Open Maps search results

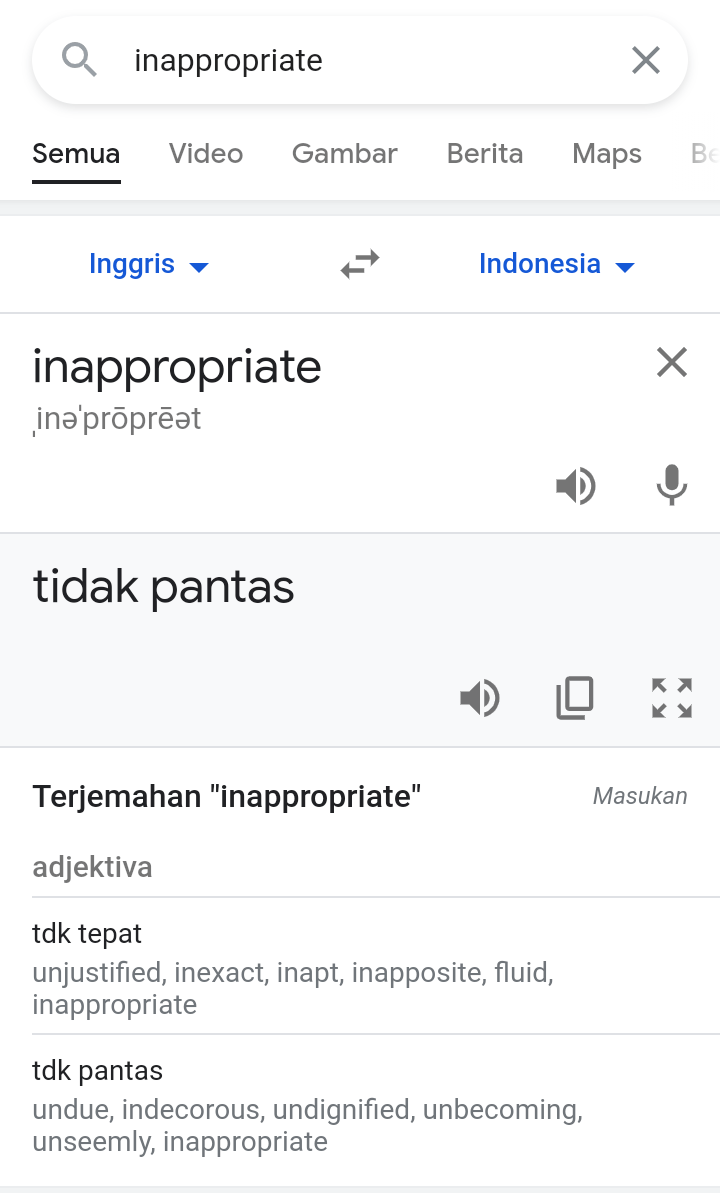click(x=606, y=154)
